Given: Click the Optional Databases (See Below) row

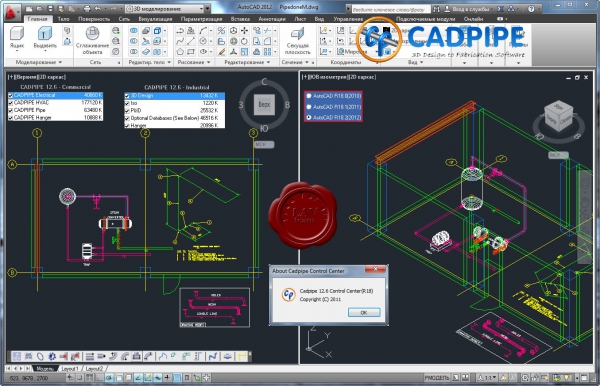Looking at the screenshot, I should click(175, 118).
